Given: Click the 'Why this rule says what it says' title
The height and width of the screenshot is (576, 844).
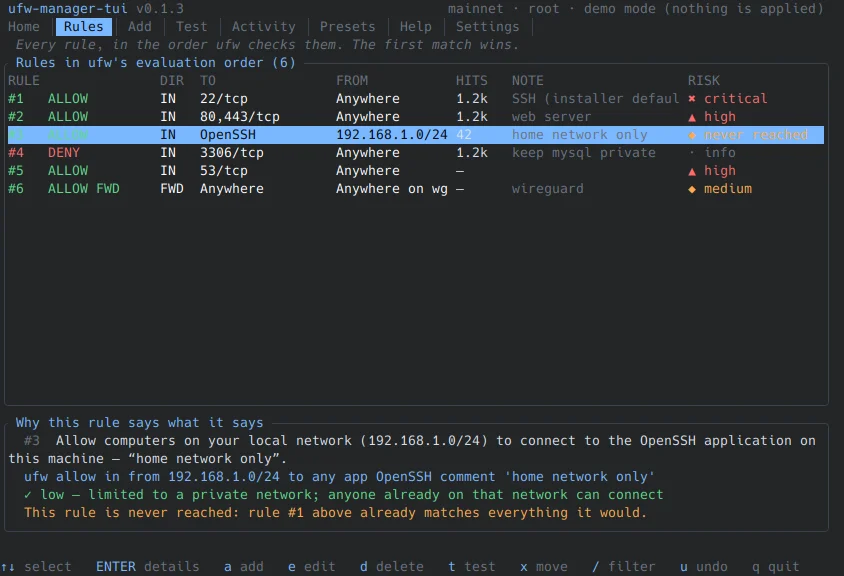Looking at the screenshot, I should (139, 423).
